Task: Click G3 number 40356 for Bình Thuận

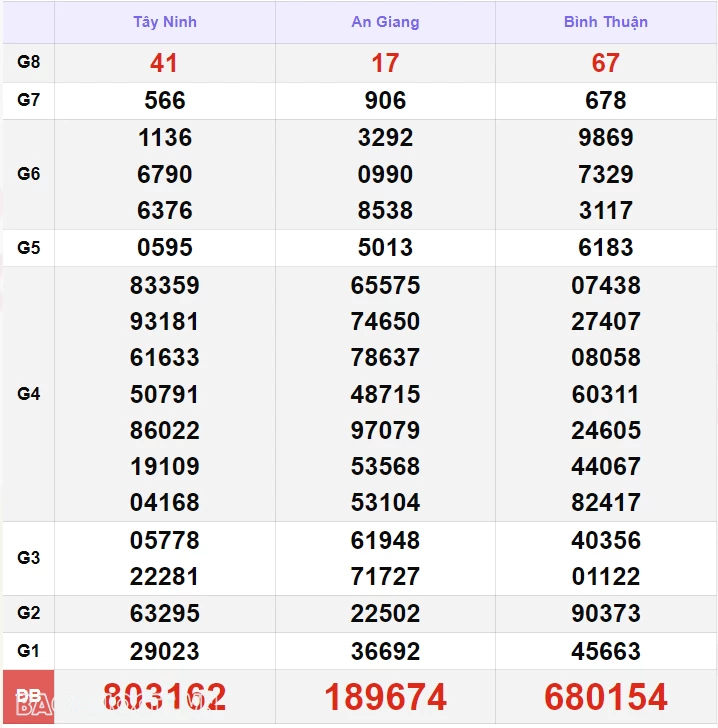Action: pos(605,540)
